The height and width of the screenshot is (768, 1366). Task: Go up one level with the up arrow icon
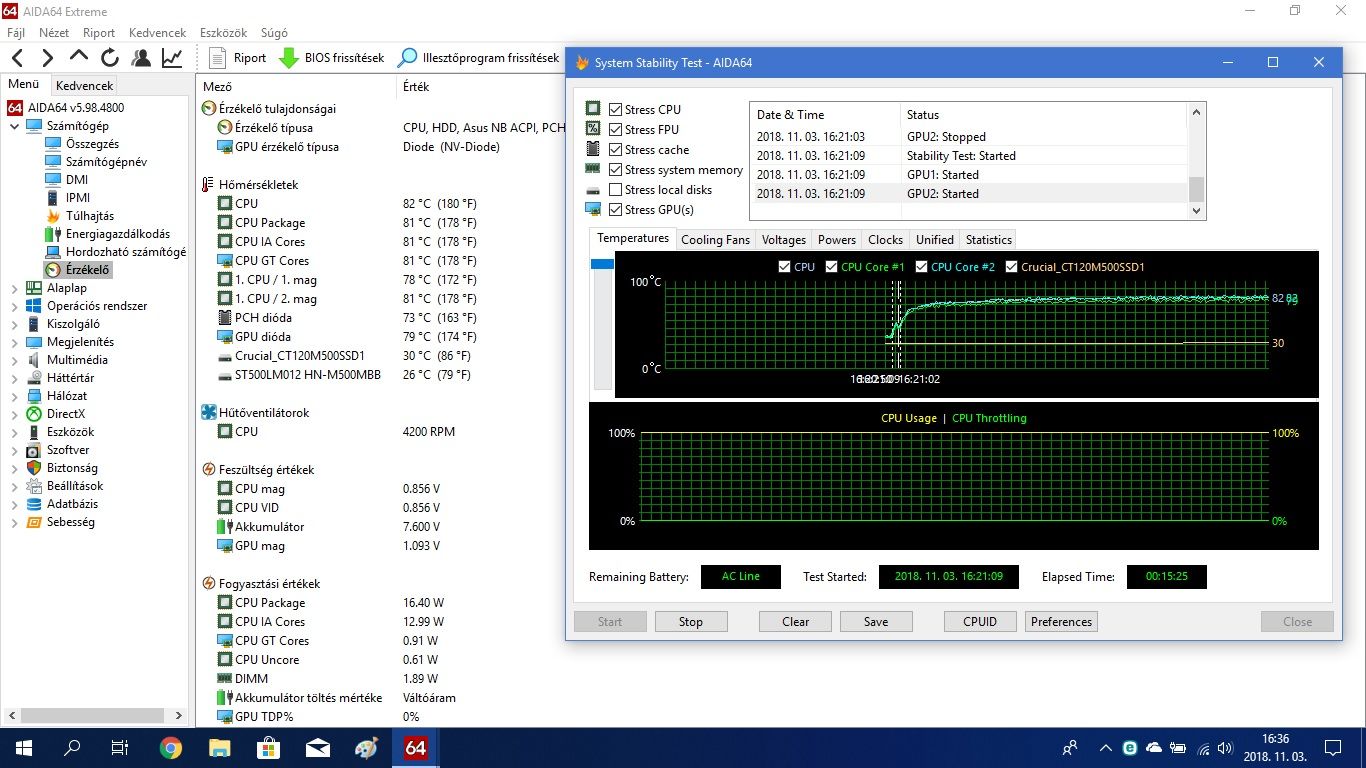pyautogui.click(x=78, y=58)
